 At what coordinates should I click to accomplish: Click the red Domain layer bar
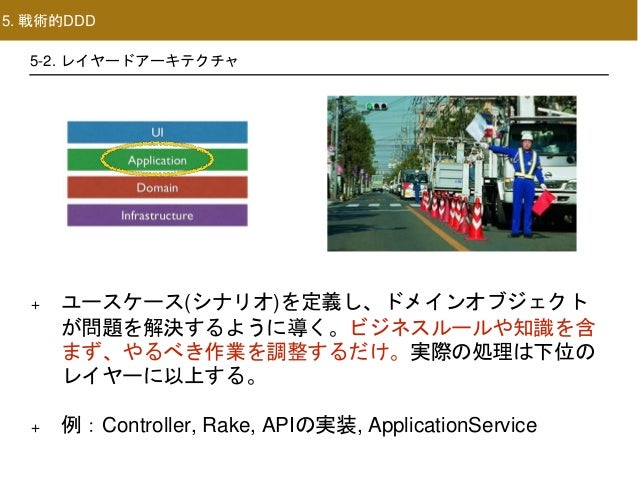point(157,187)
